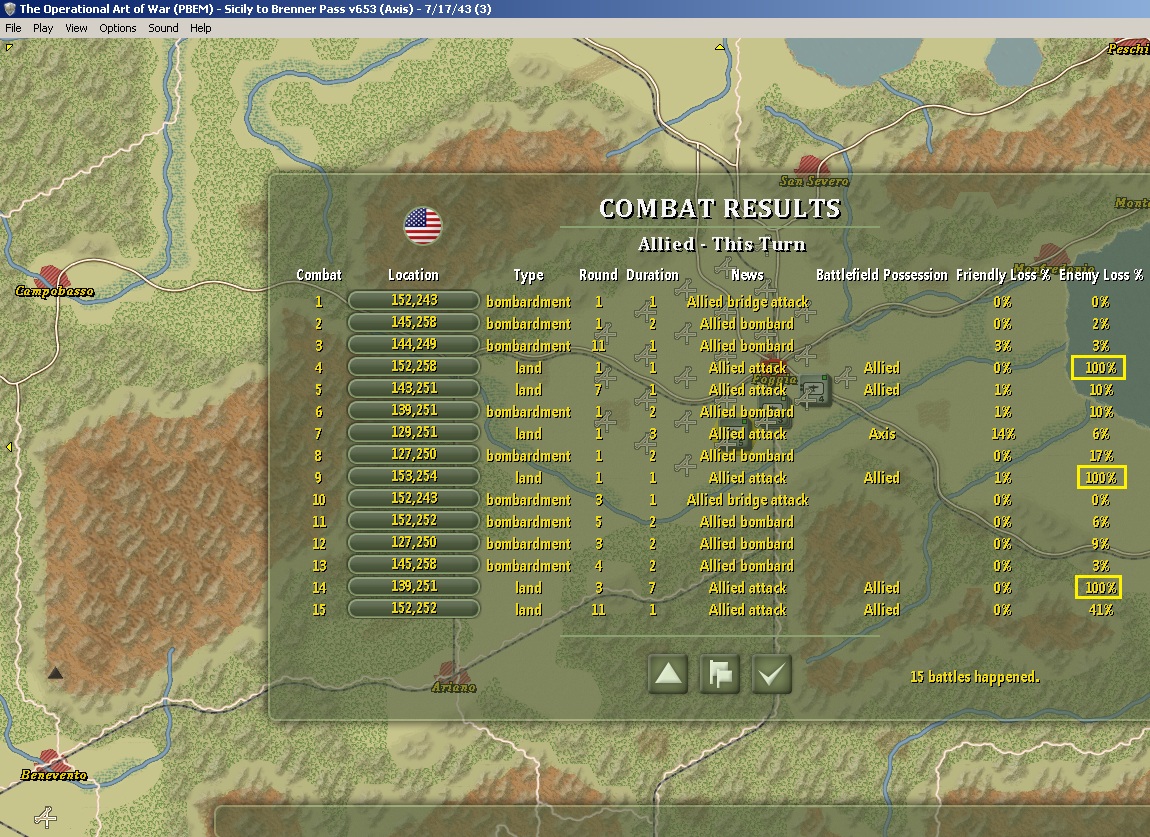Click the map scroll-up arrow at top
This screenshot has height=837, width=1150.
[719, 47]
